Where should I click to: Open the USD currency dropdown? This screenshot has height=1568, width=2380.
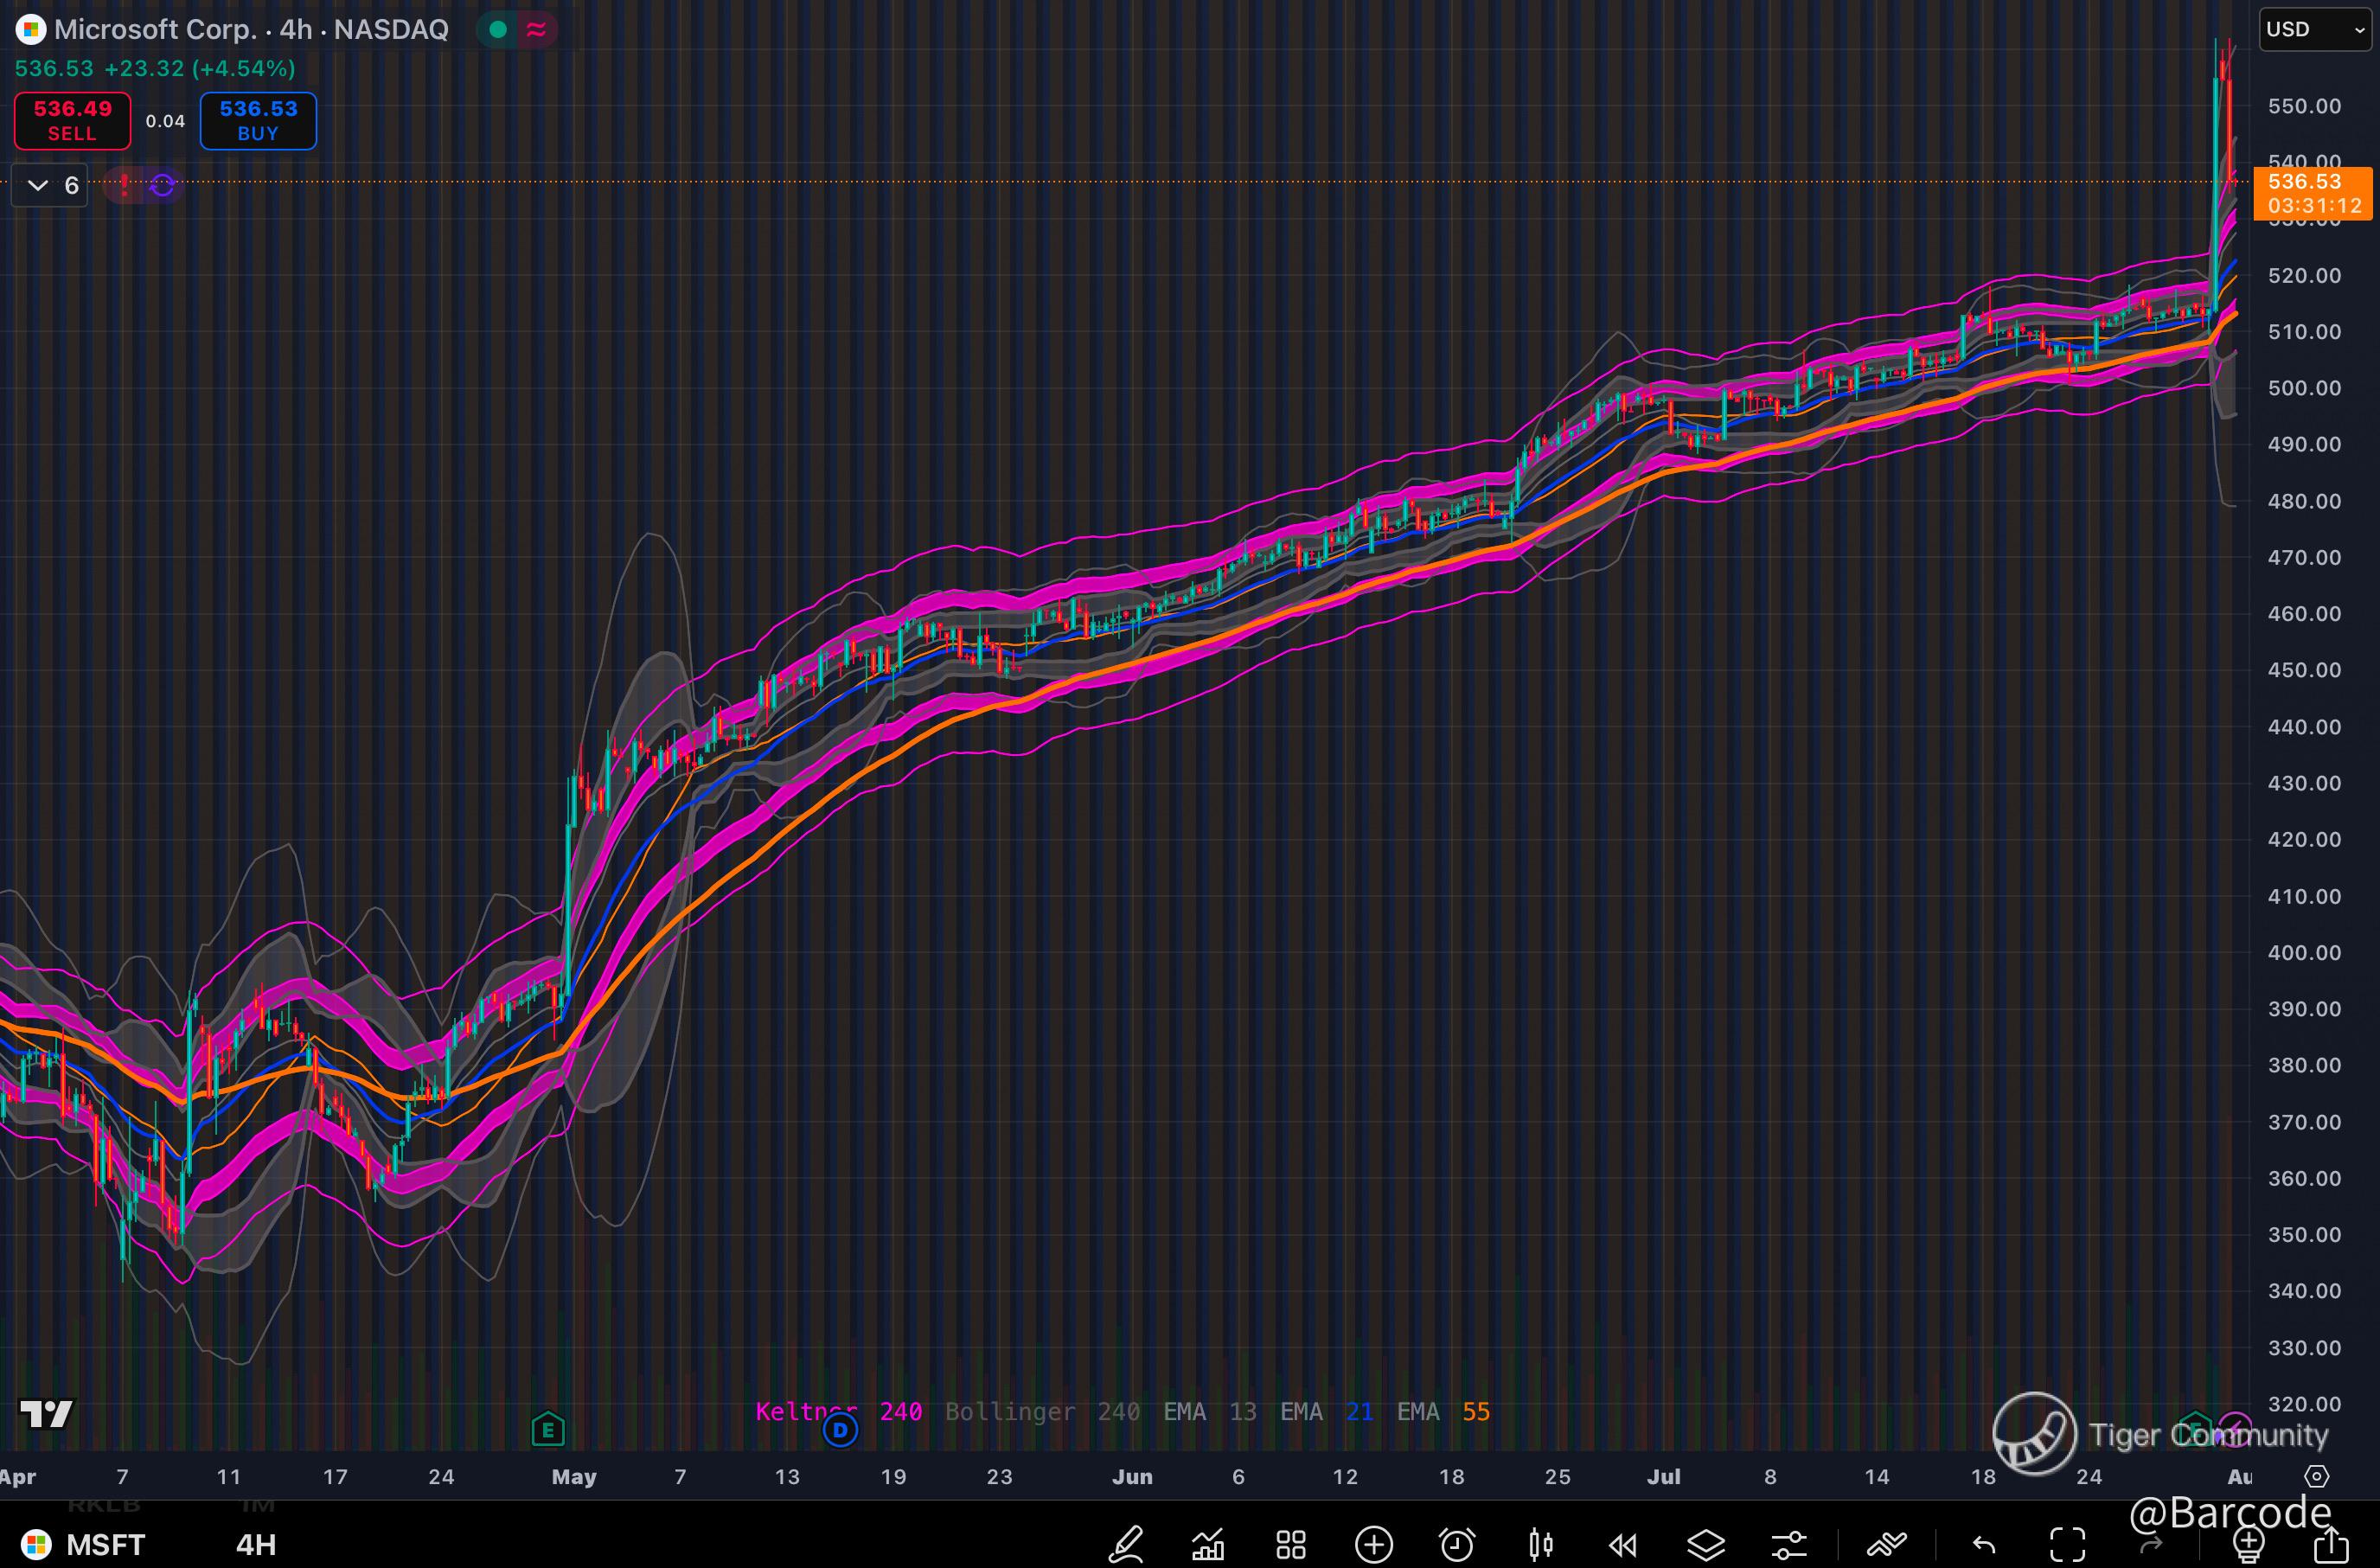(2313, 29)
